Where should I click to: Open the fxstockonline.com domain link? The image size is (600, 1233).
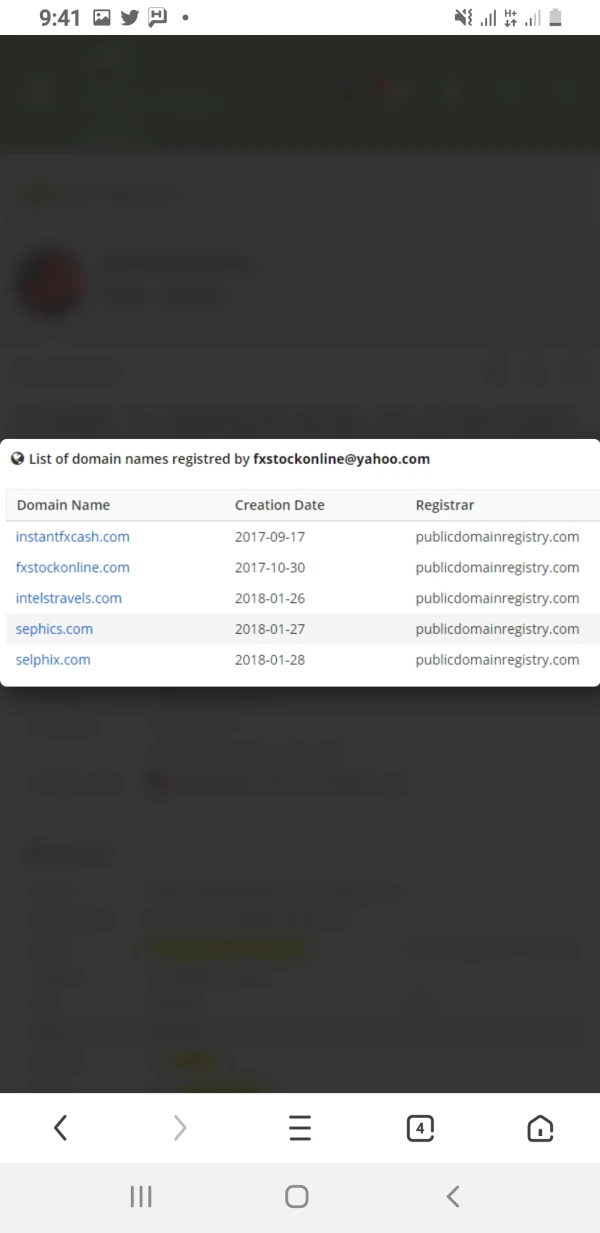[73, 568]
